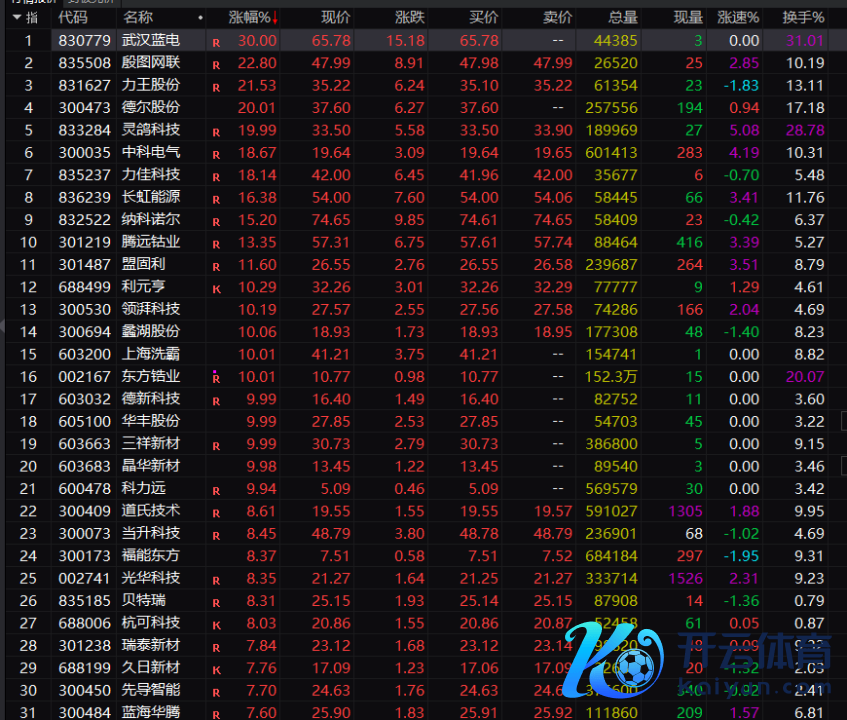847x720 pixels.
Task: Sort by the 总量 column header
Action: 622,17
